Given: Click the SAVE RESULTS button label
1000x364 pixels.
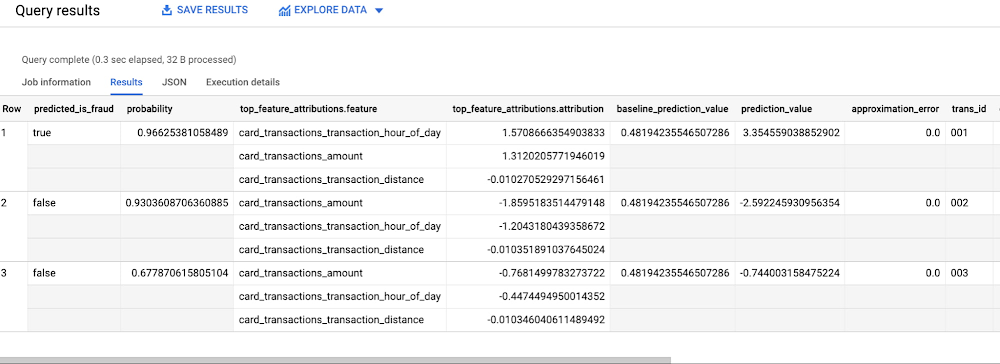Looking at the screenshot, I should coord(212,10).
